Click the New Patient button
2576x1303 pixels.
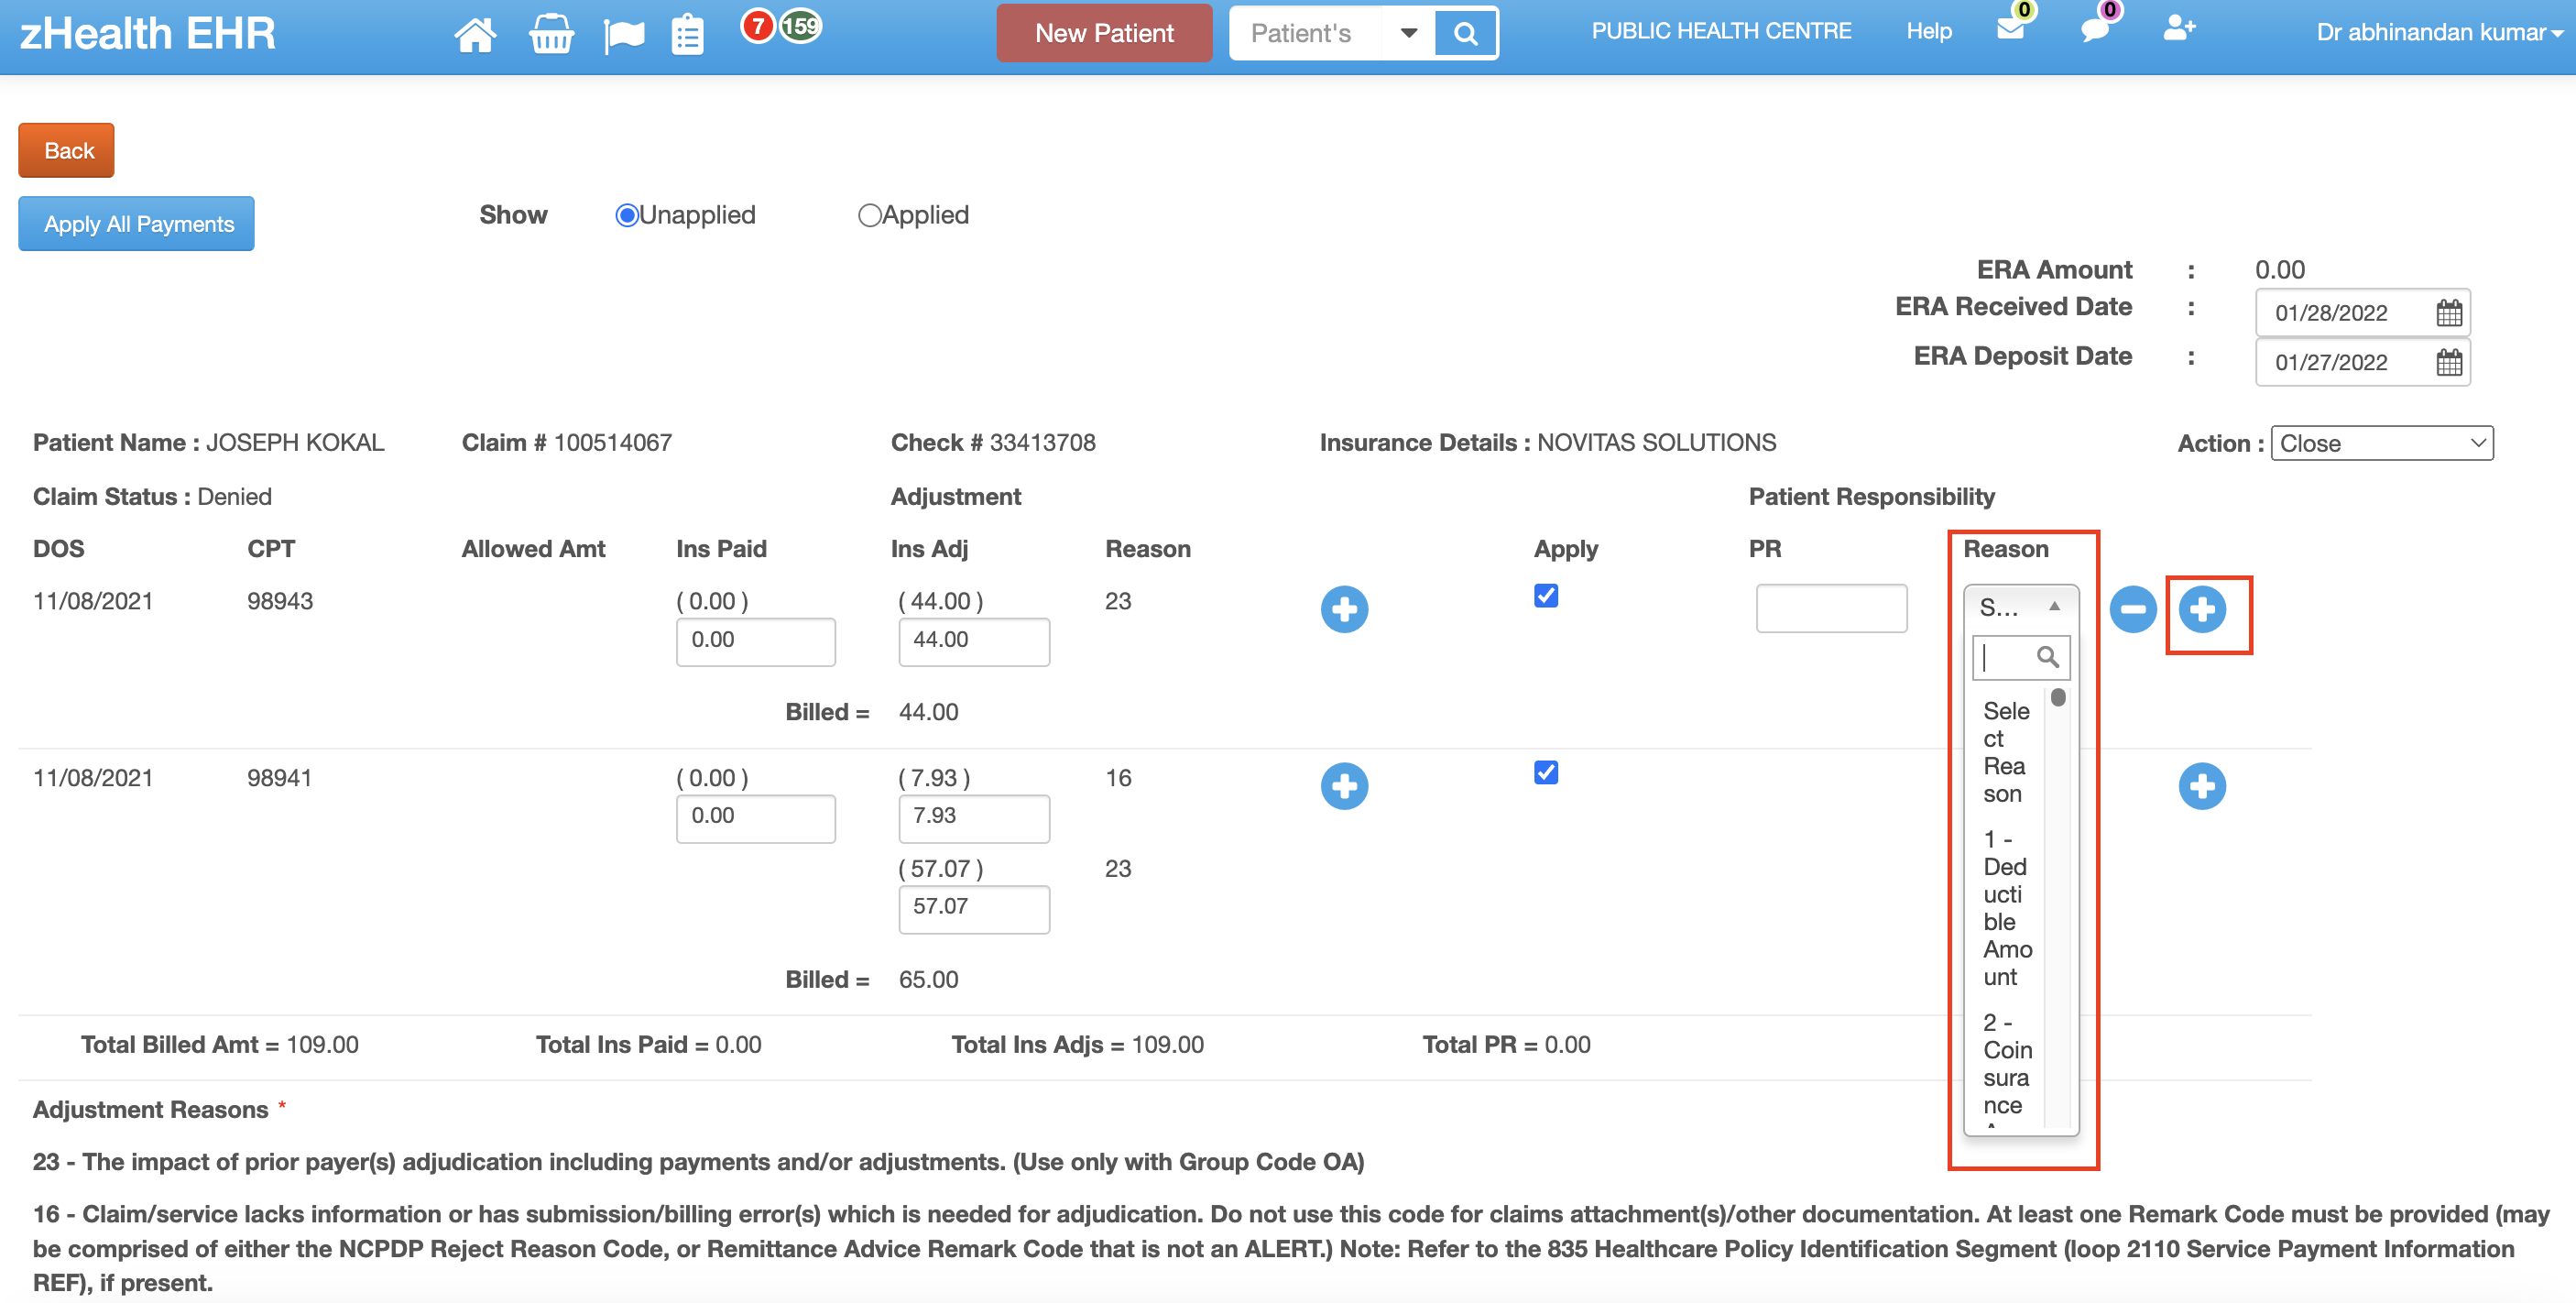1104,33
